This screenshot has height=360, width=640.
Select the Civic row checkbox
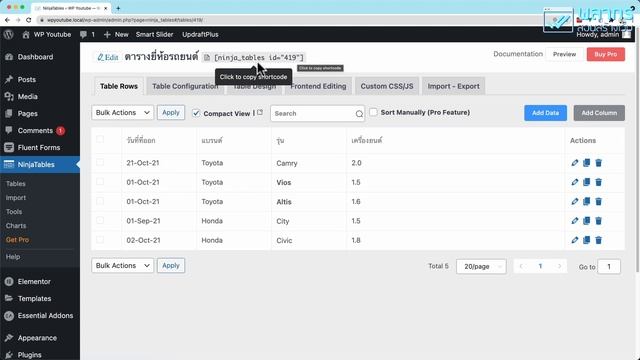click(x=100, y=240)
